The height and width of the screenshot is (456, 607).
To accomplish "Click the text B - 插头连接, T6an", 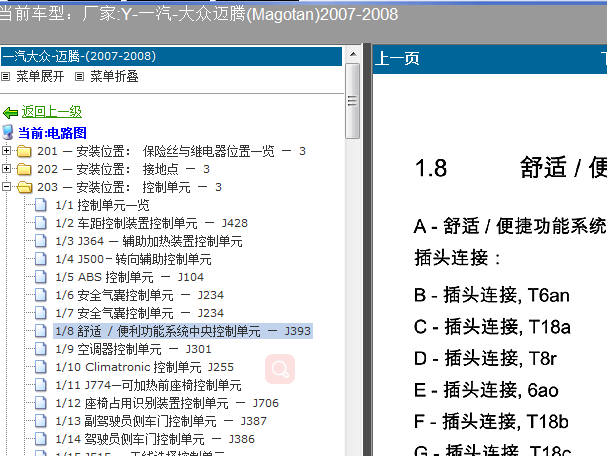I will (x=492, y=295).
